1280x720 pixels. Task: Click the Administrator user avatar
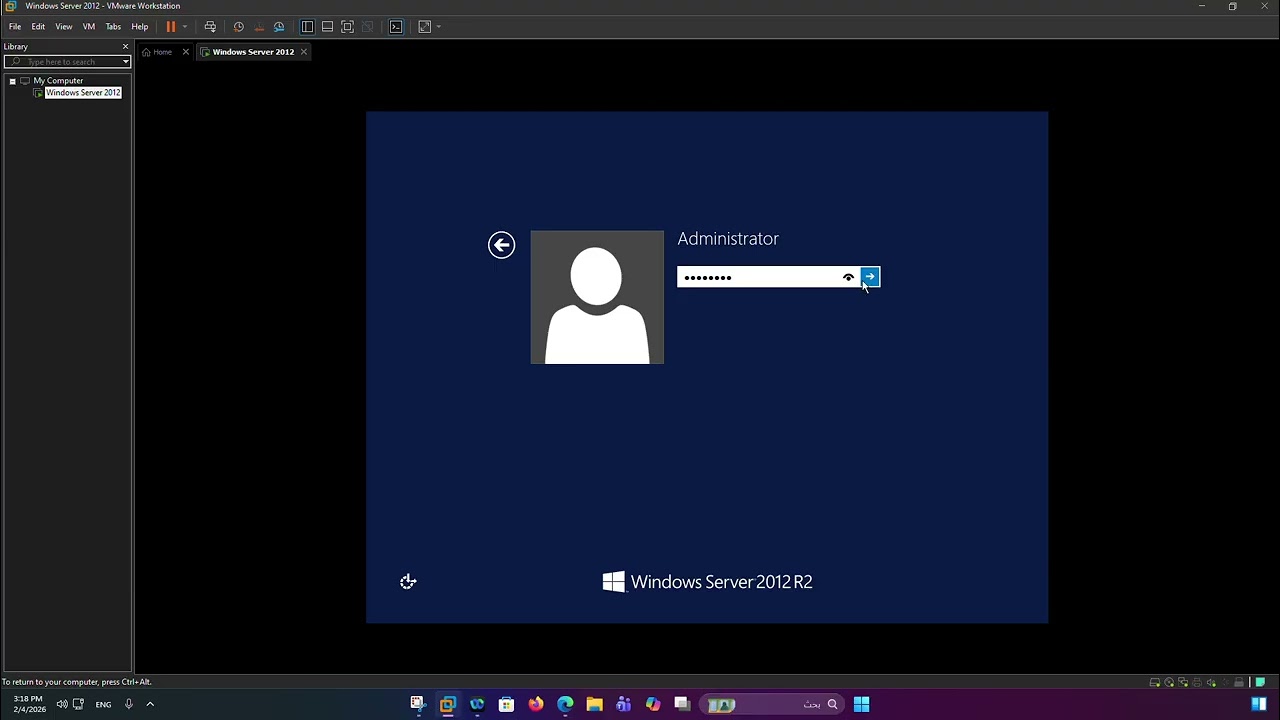click(x=597, y=297)
